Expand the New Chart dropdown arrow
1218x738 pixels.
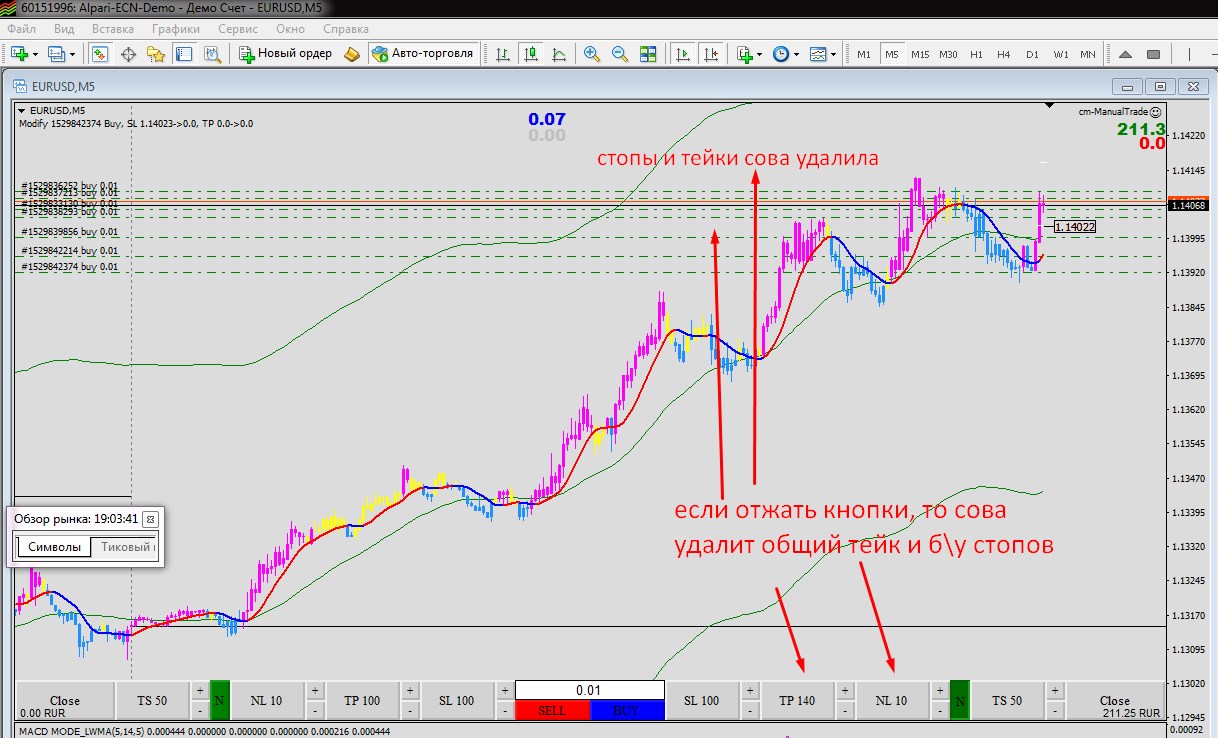point(35,54)
